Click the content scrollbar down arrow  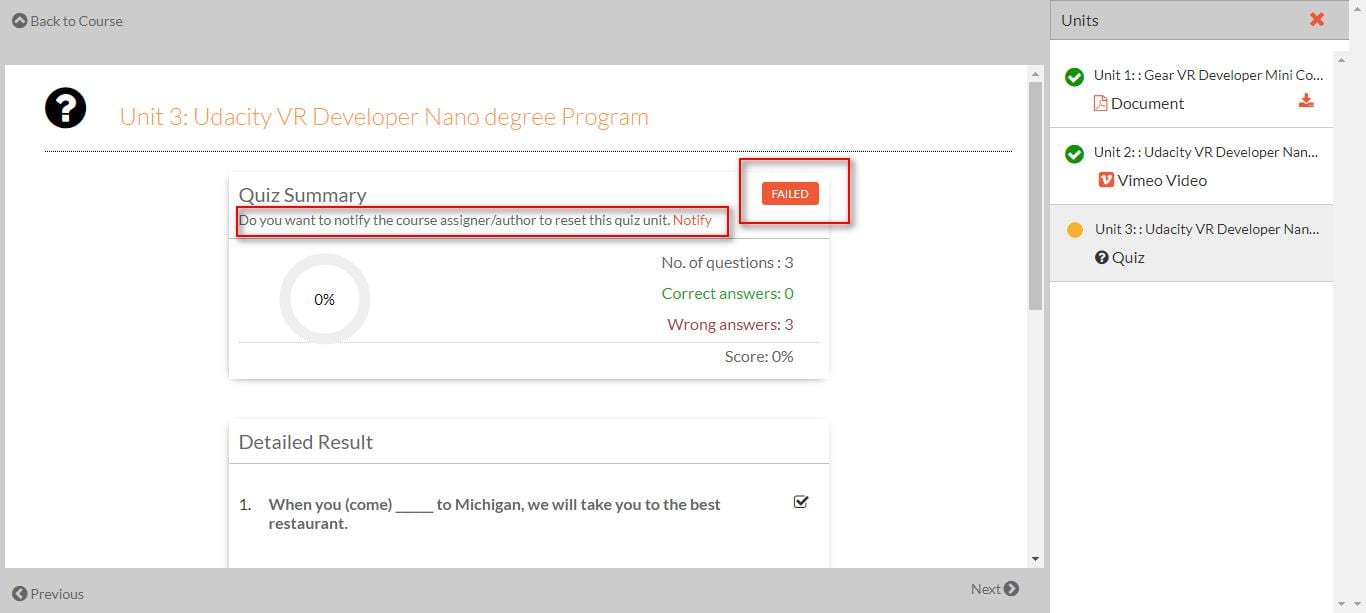pos(1035,559)
